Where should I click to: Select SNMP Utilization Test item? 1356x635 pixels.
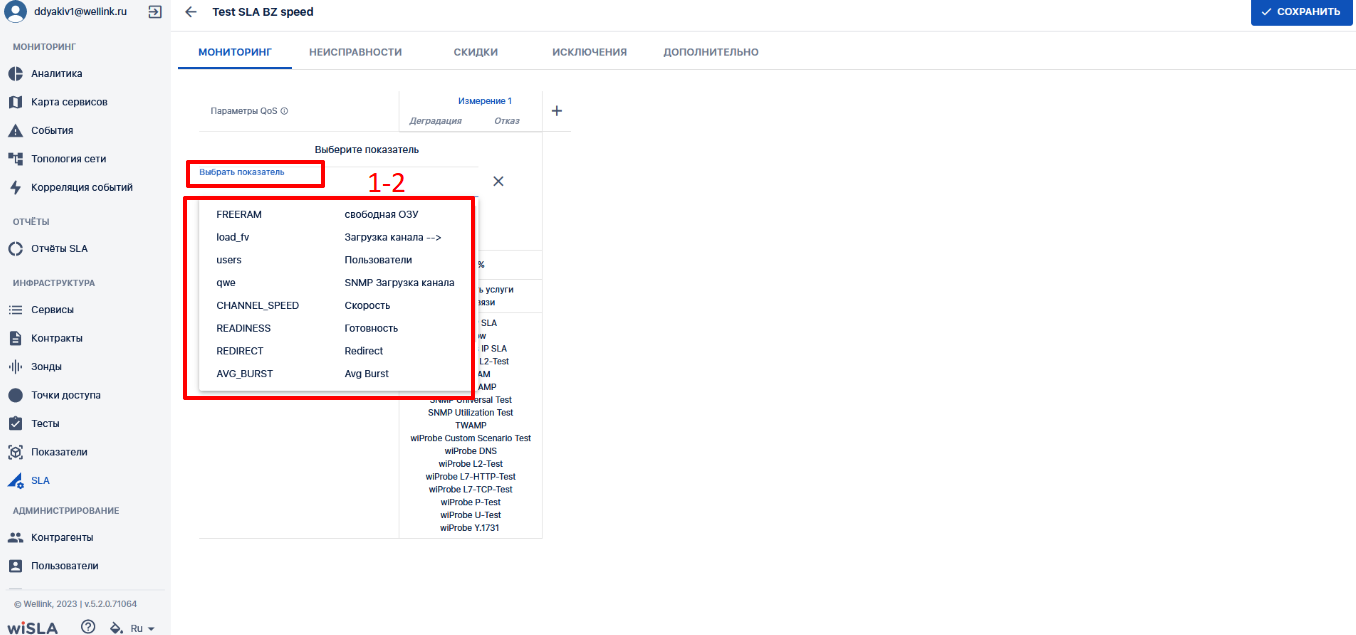point(470,412)
